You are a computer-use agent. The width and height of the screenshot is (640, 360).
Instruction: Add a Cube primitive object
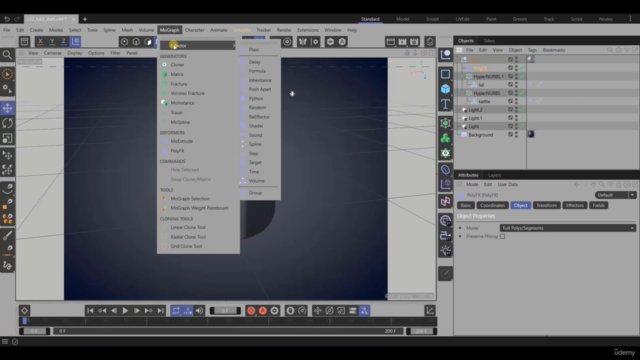(445, 89)
